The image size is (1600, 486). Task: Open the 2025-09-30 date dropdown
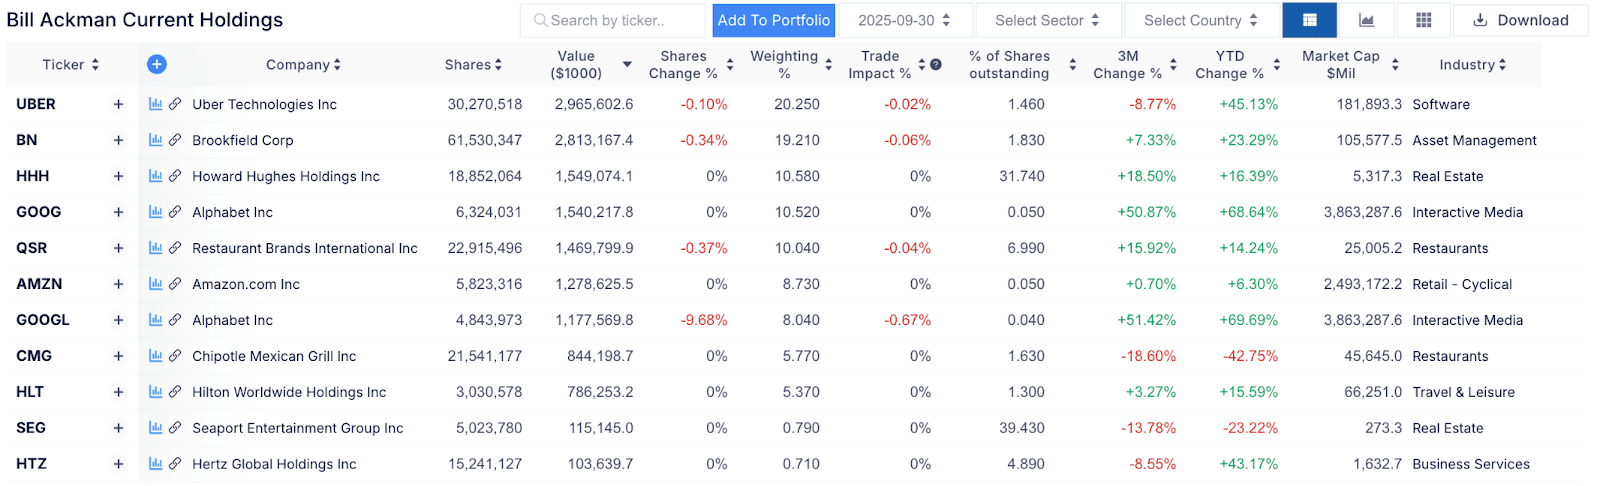coord(903,20)
